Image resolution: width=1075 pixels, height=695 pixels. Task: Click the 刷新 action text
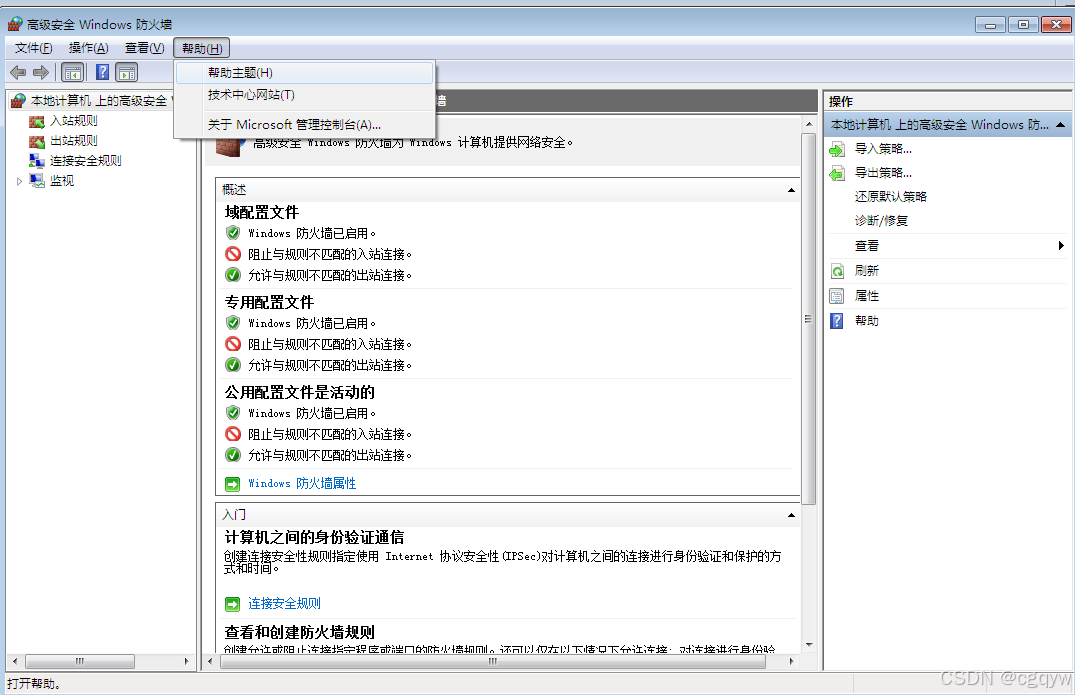(867, 271)
